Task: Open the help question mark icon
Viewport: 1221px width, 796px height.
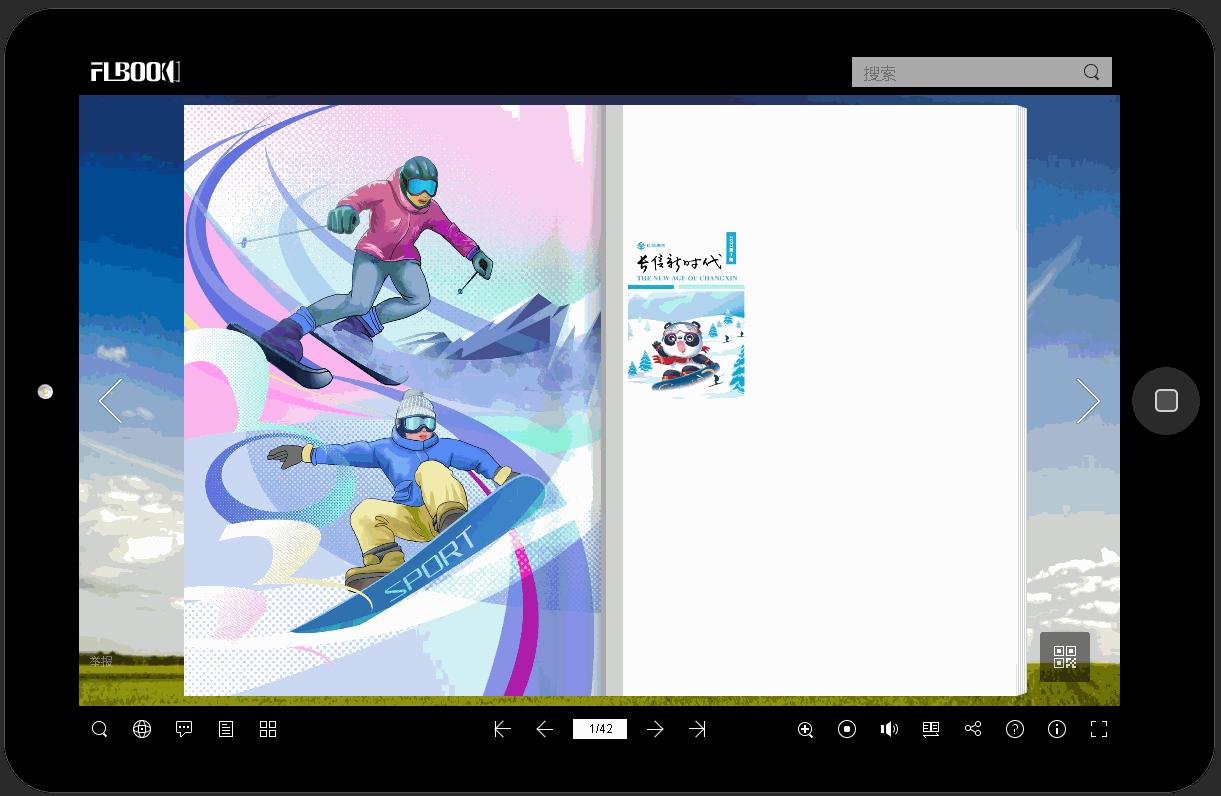Action: click(x=1015, y=729)
